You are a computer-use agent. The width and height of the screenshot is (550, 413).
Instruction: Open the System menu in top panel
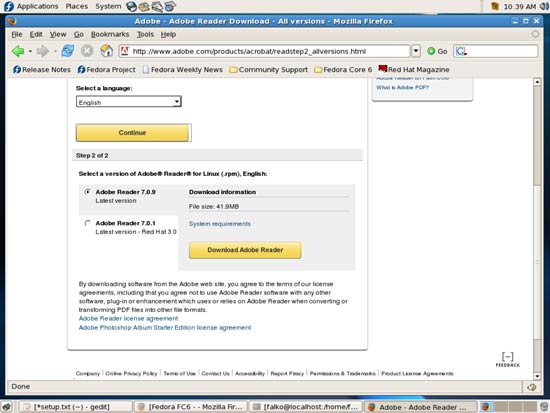click(x=108, y=6)
